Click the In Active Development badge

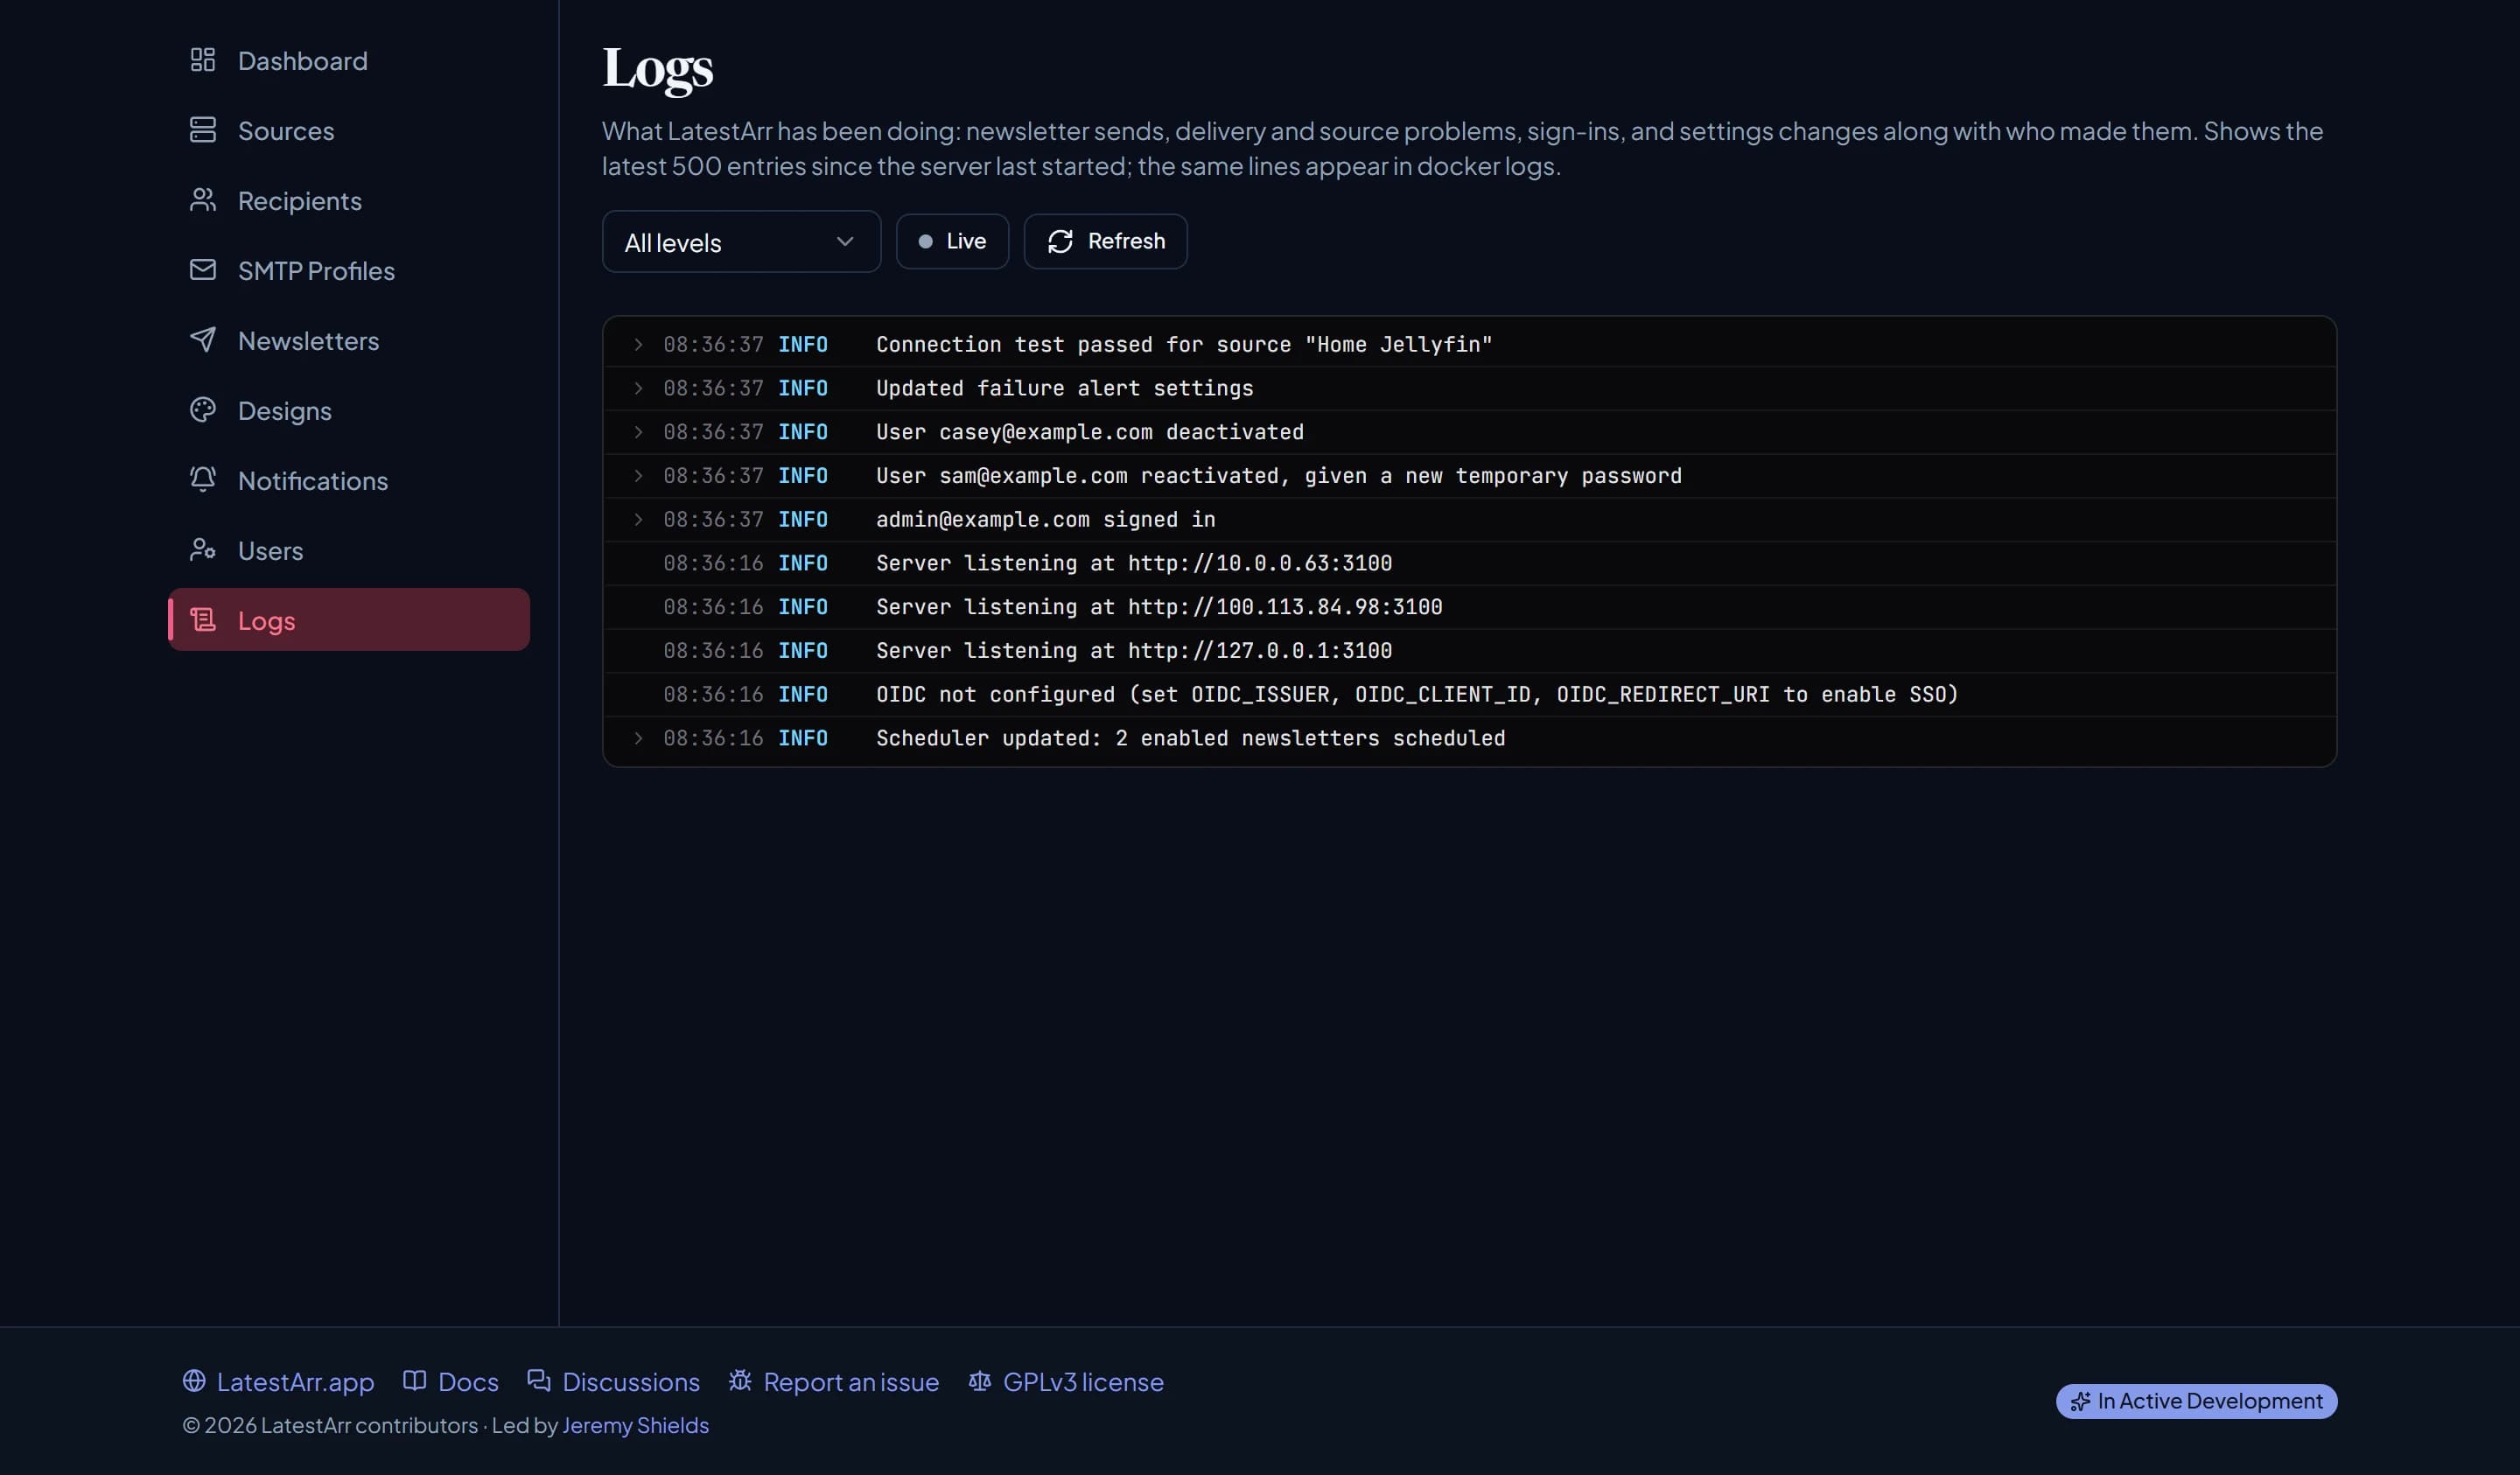click(x=2196, y=1401)
